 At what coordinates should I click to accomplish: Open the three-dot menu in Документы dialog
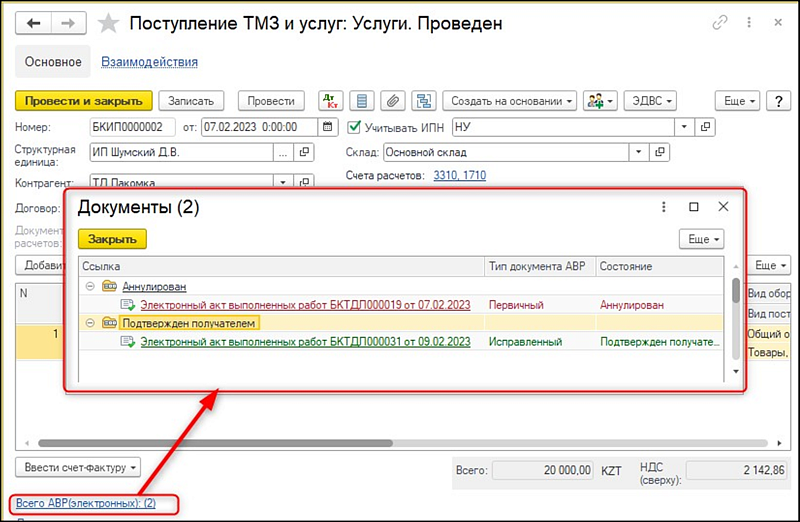[662, 207]
